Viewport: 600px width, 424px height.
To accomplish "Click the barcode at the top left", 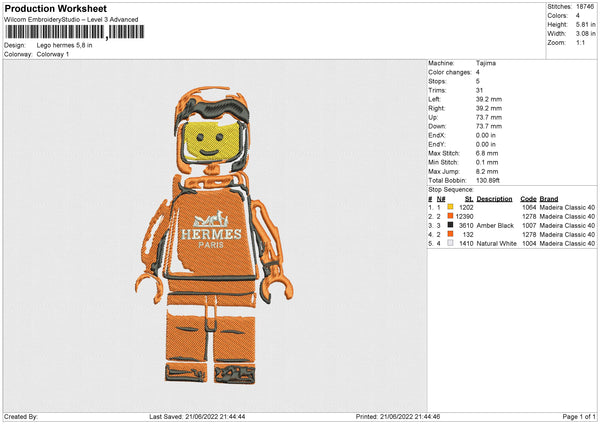I will pos(75,32).
